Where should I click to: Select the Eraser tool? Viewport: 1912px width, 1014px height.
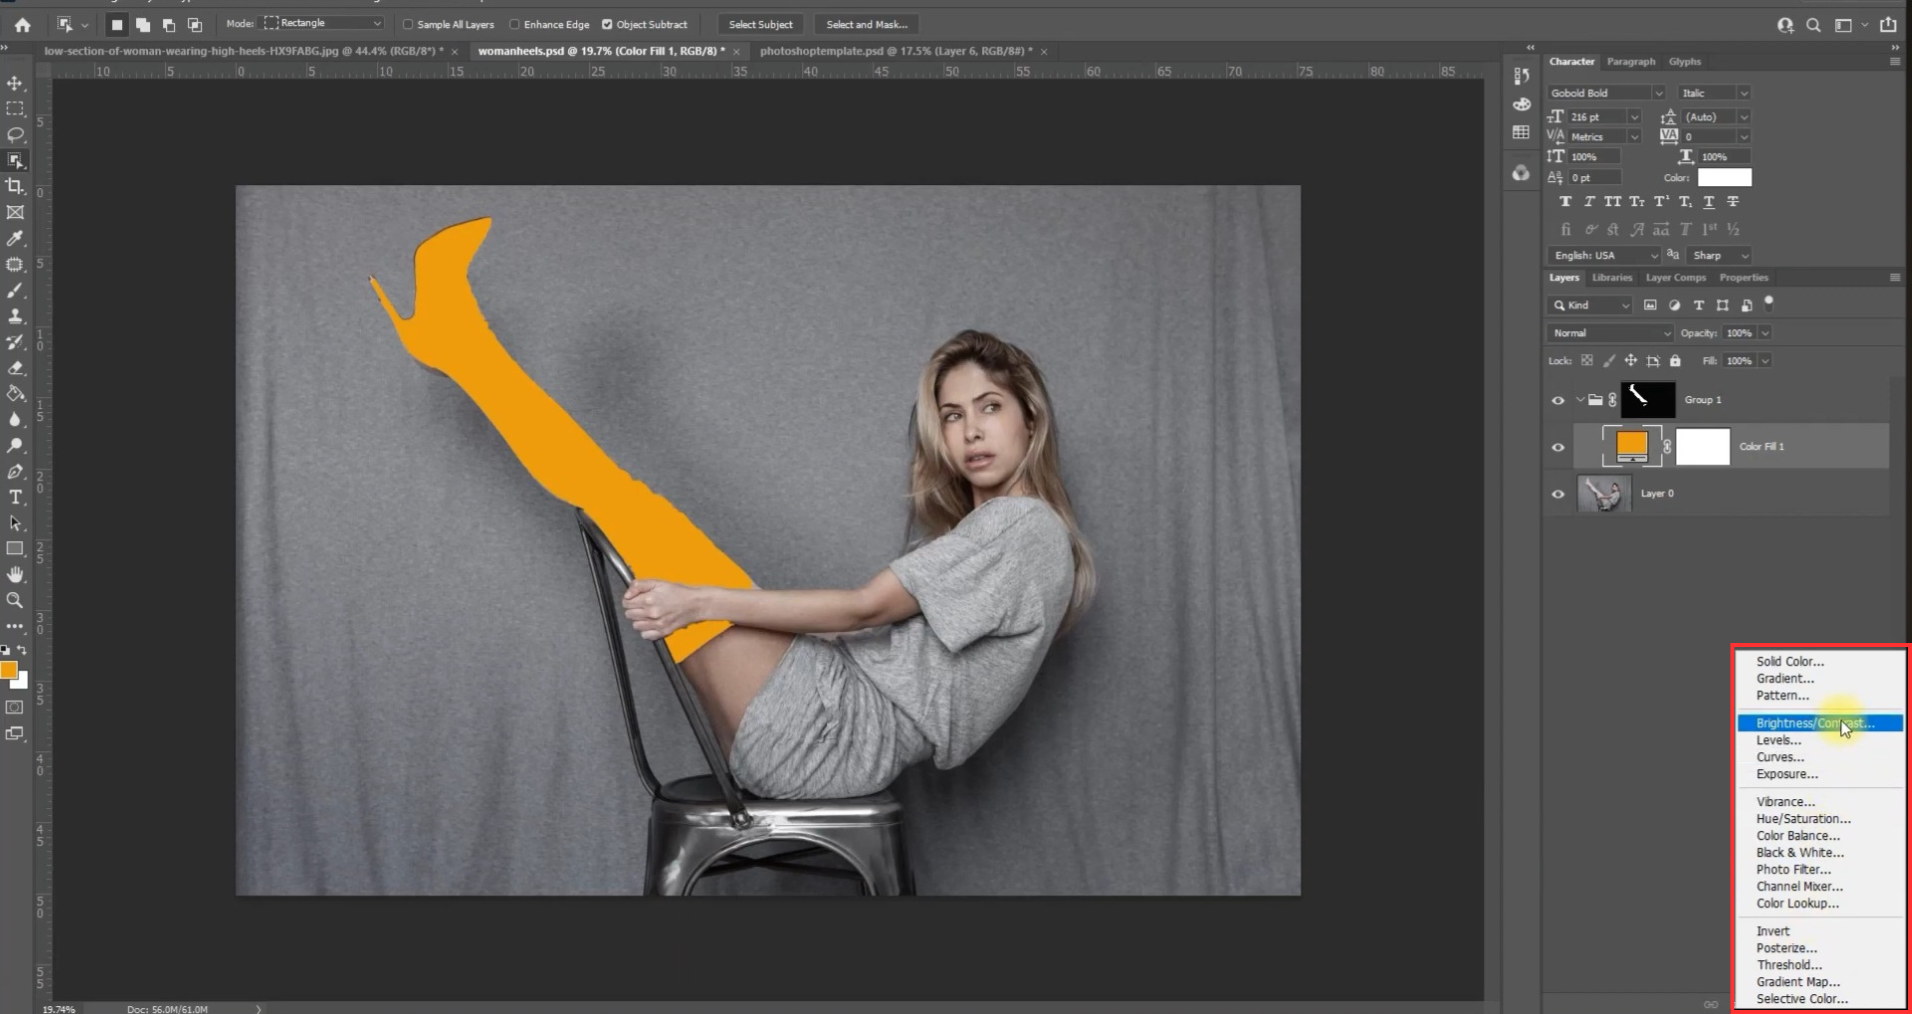tap(15, 368)
